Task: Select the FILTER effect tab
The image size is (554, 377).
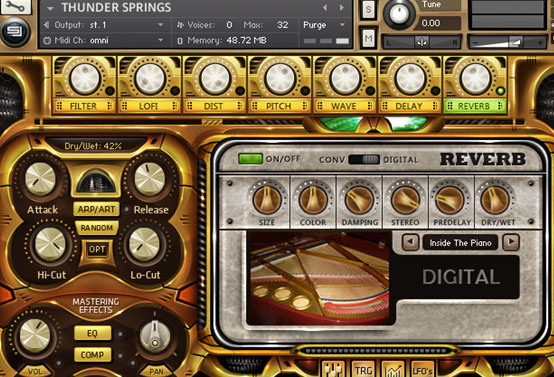Action: tap(84, 106)
